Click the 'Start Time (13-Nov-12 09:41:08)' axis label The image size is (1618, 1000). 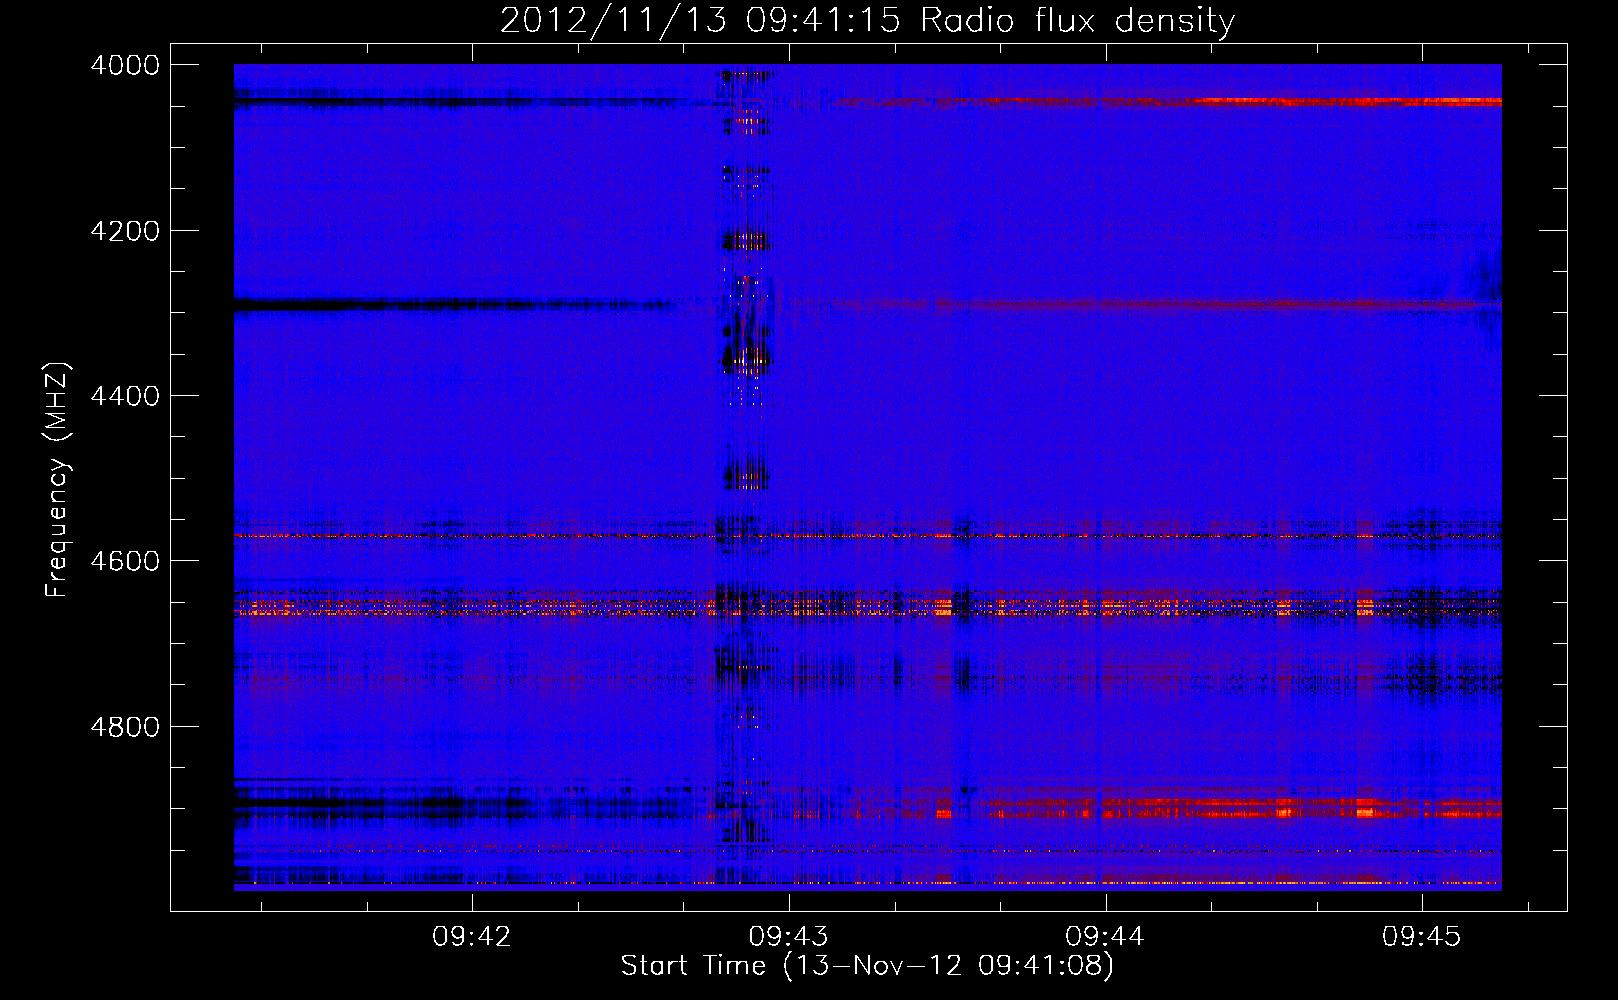point(867,966)
